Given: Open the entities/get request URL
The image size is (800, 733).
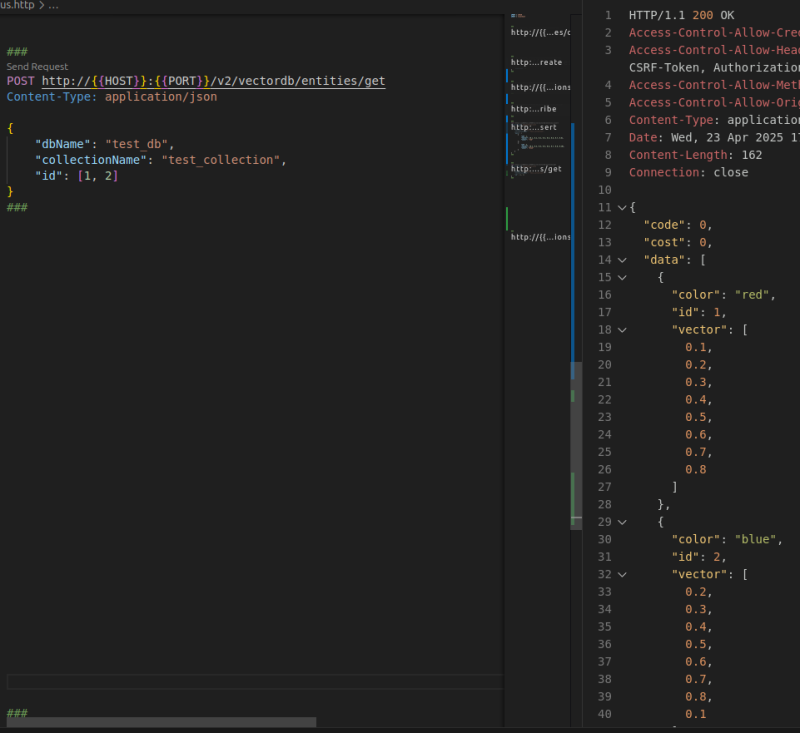Looking at the screenshot, I should 213,81.
